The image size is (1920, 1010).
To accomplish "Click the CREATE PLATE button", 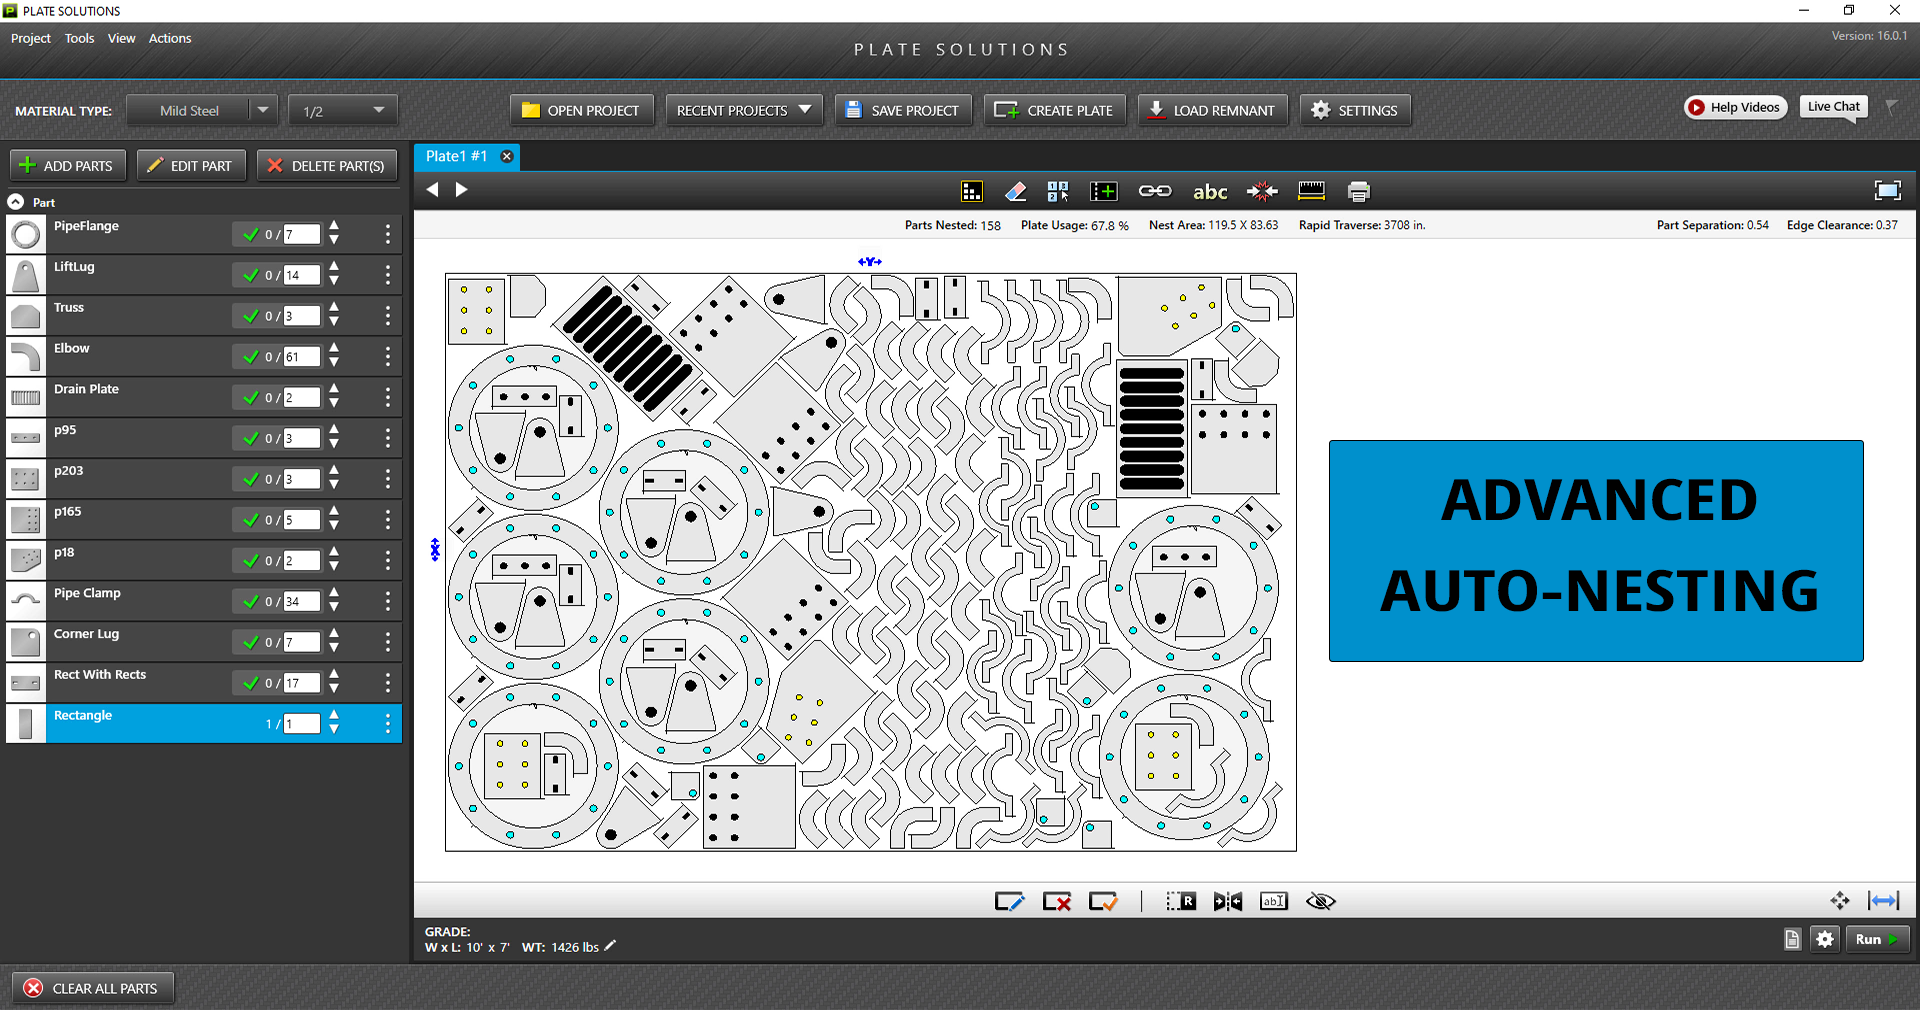I will point(1054,110).
